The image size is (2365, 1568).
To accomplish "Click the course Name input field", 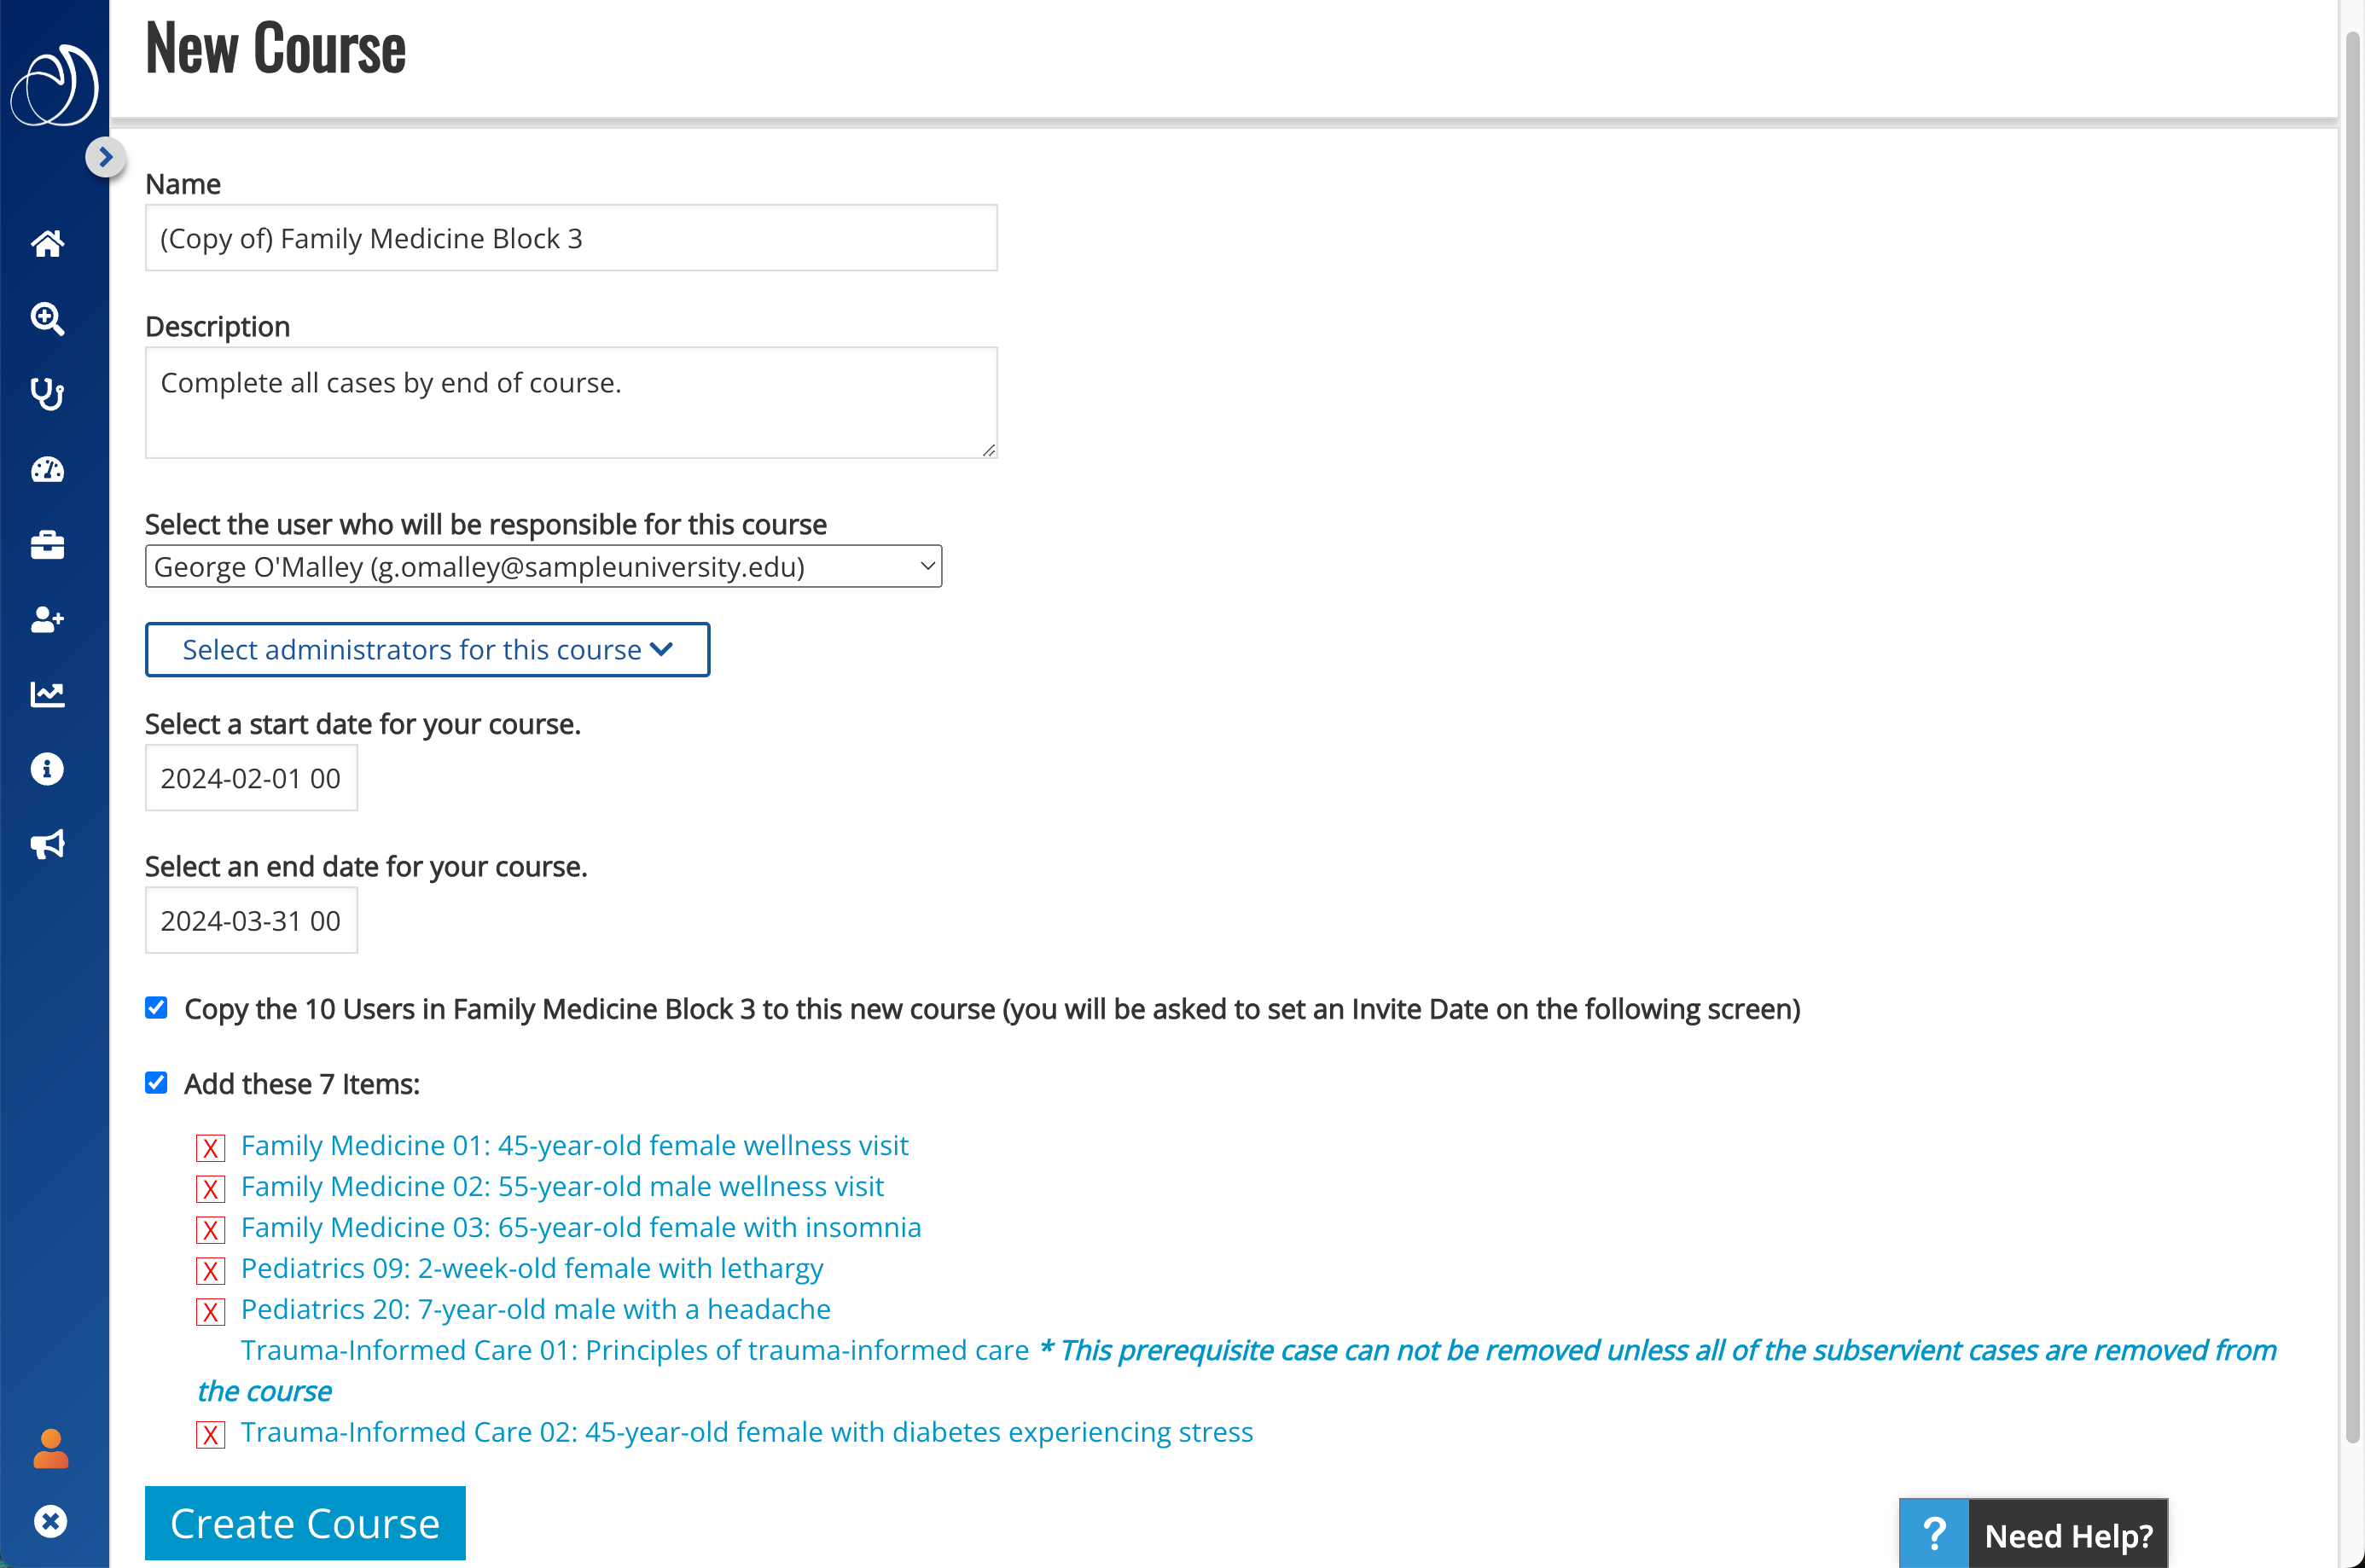I will tap(571, 238).
